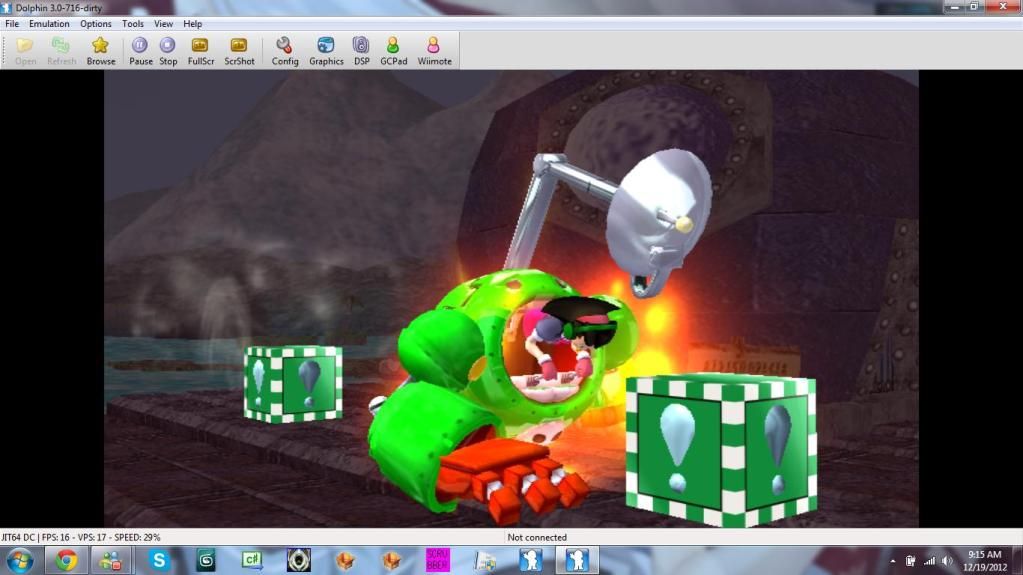Screen dimensions: 1023x575
Task: Pause the running emulation
Action: click(x=140, y=51)
